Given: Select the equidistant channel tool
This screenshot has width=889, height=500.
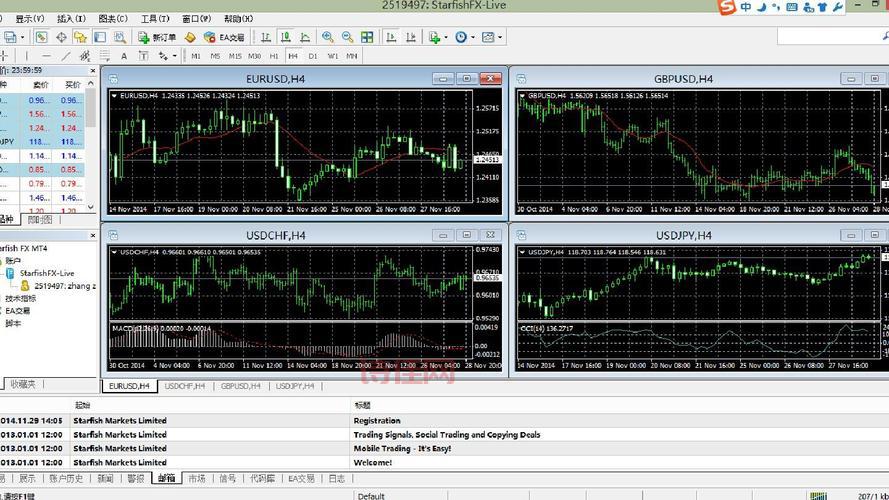Looking at the screenshot, I should (85, 56).
